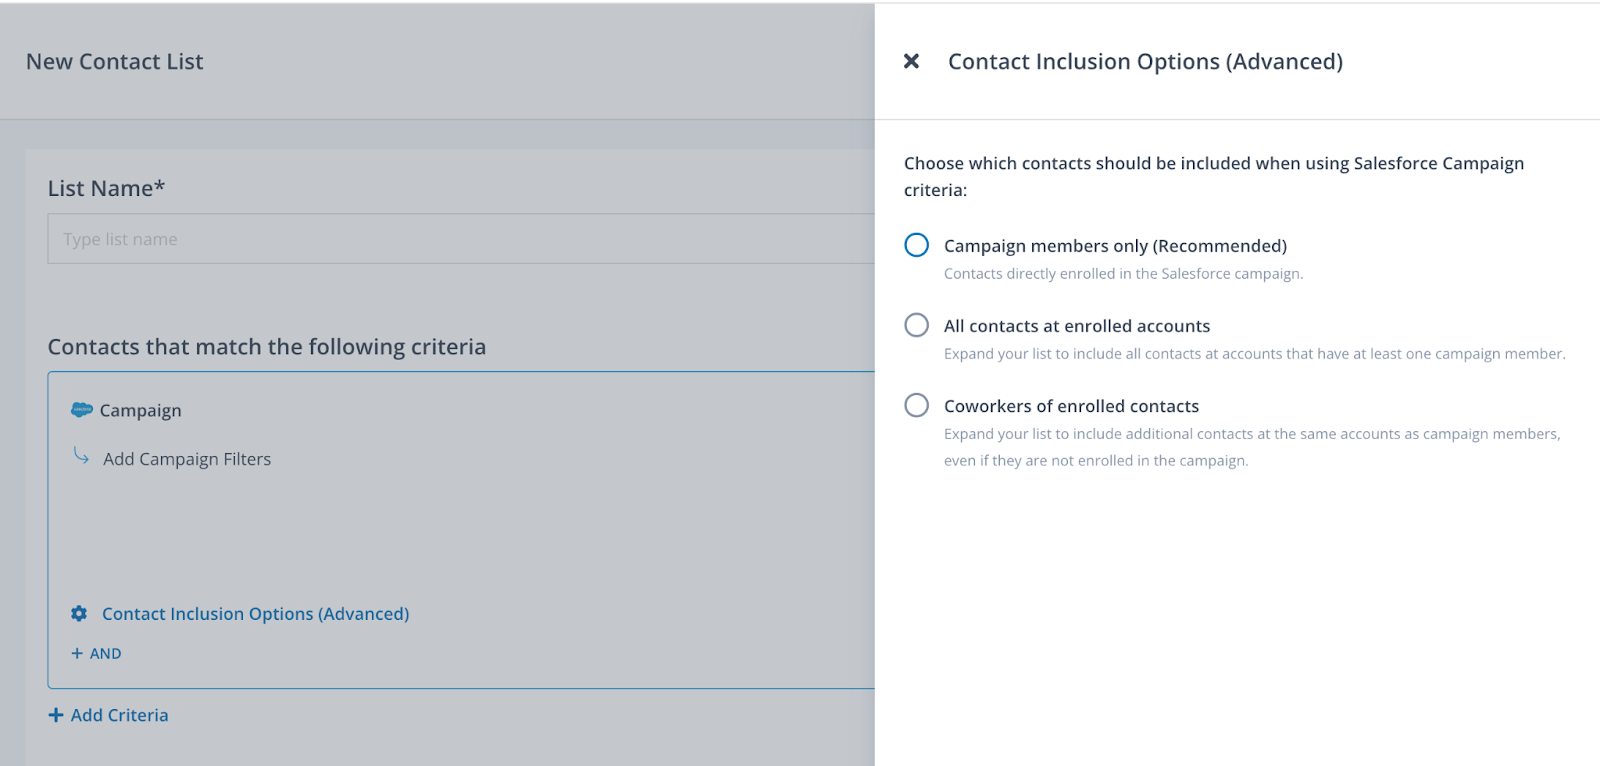This screenshot has width=1600, height=766.
Task: Click the plus icon next to AND
Action: 77,654
